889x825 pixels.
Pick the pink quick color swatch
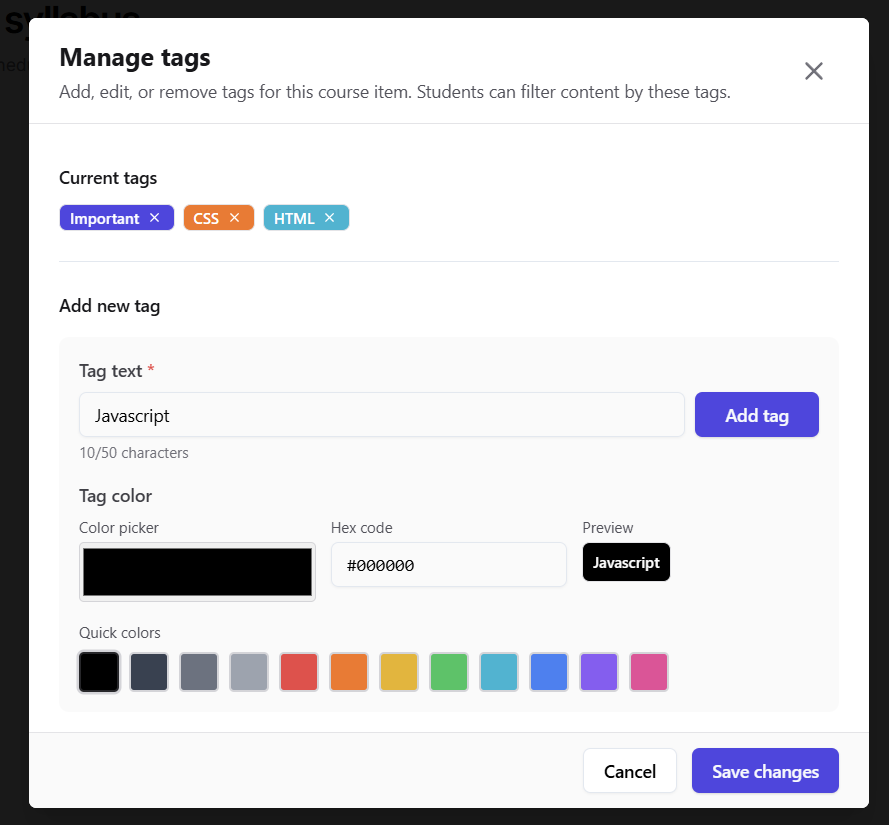[x=649, y=672]
